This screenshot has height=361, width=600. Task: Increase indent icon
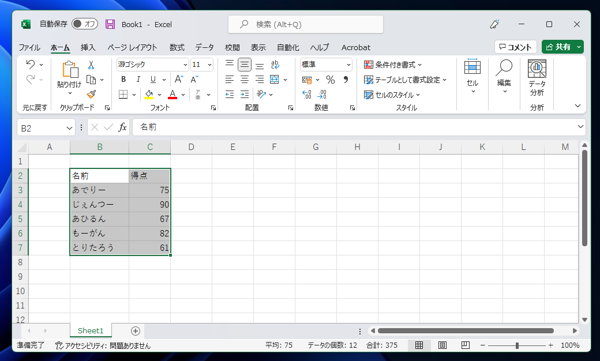(245, 94)
